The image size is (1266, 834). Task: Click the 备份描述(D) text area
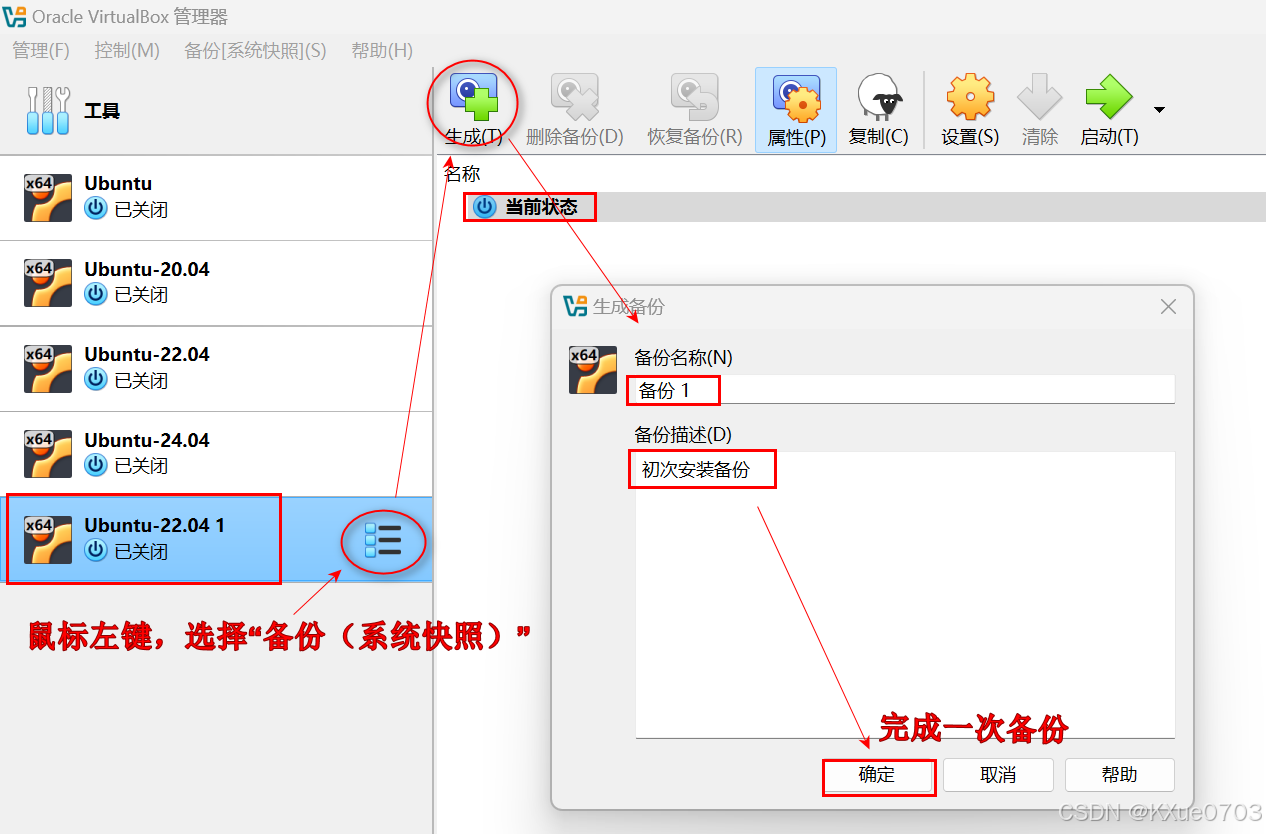(x=905, y=595)
